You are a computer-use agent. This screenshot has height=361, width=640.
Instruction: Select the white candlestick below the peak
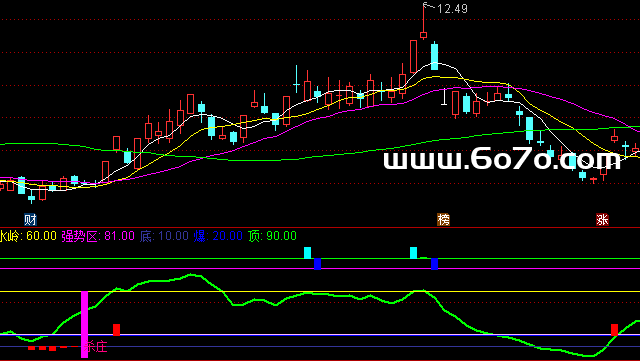coord(444,97)
